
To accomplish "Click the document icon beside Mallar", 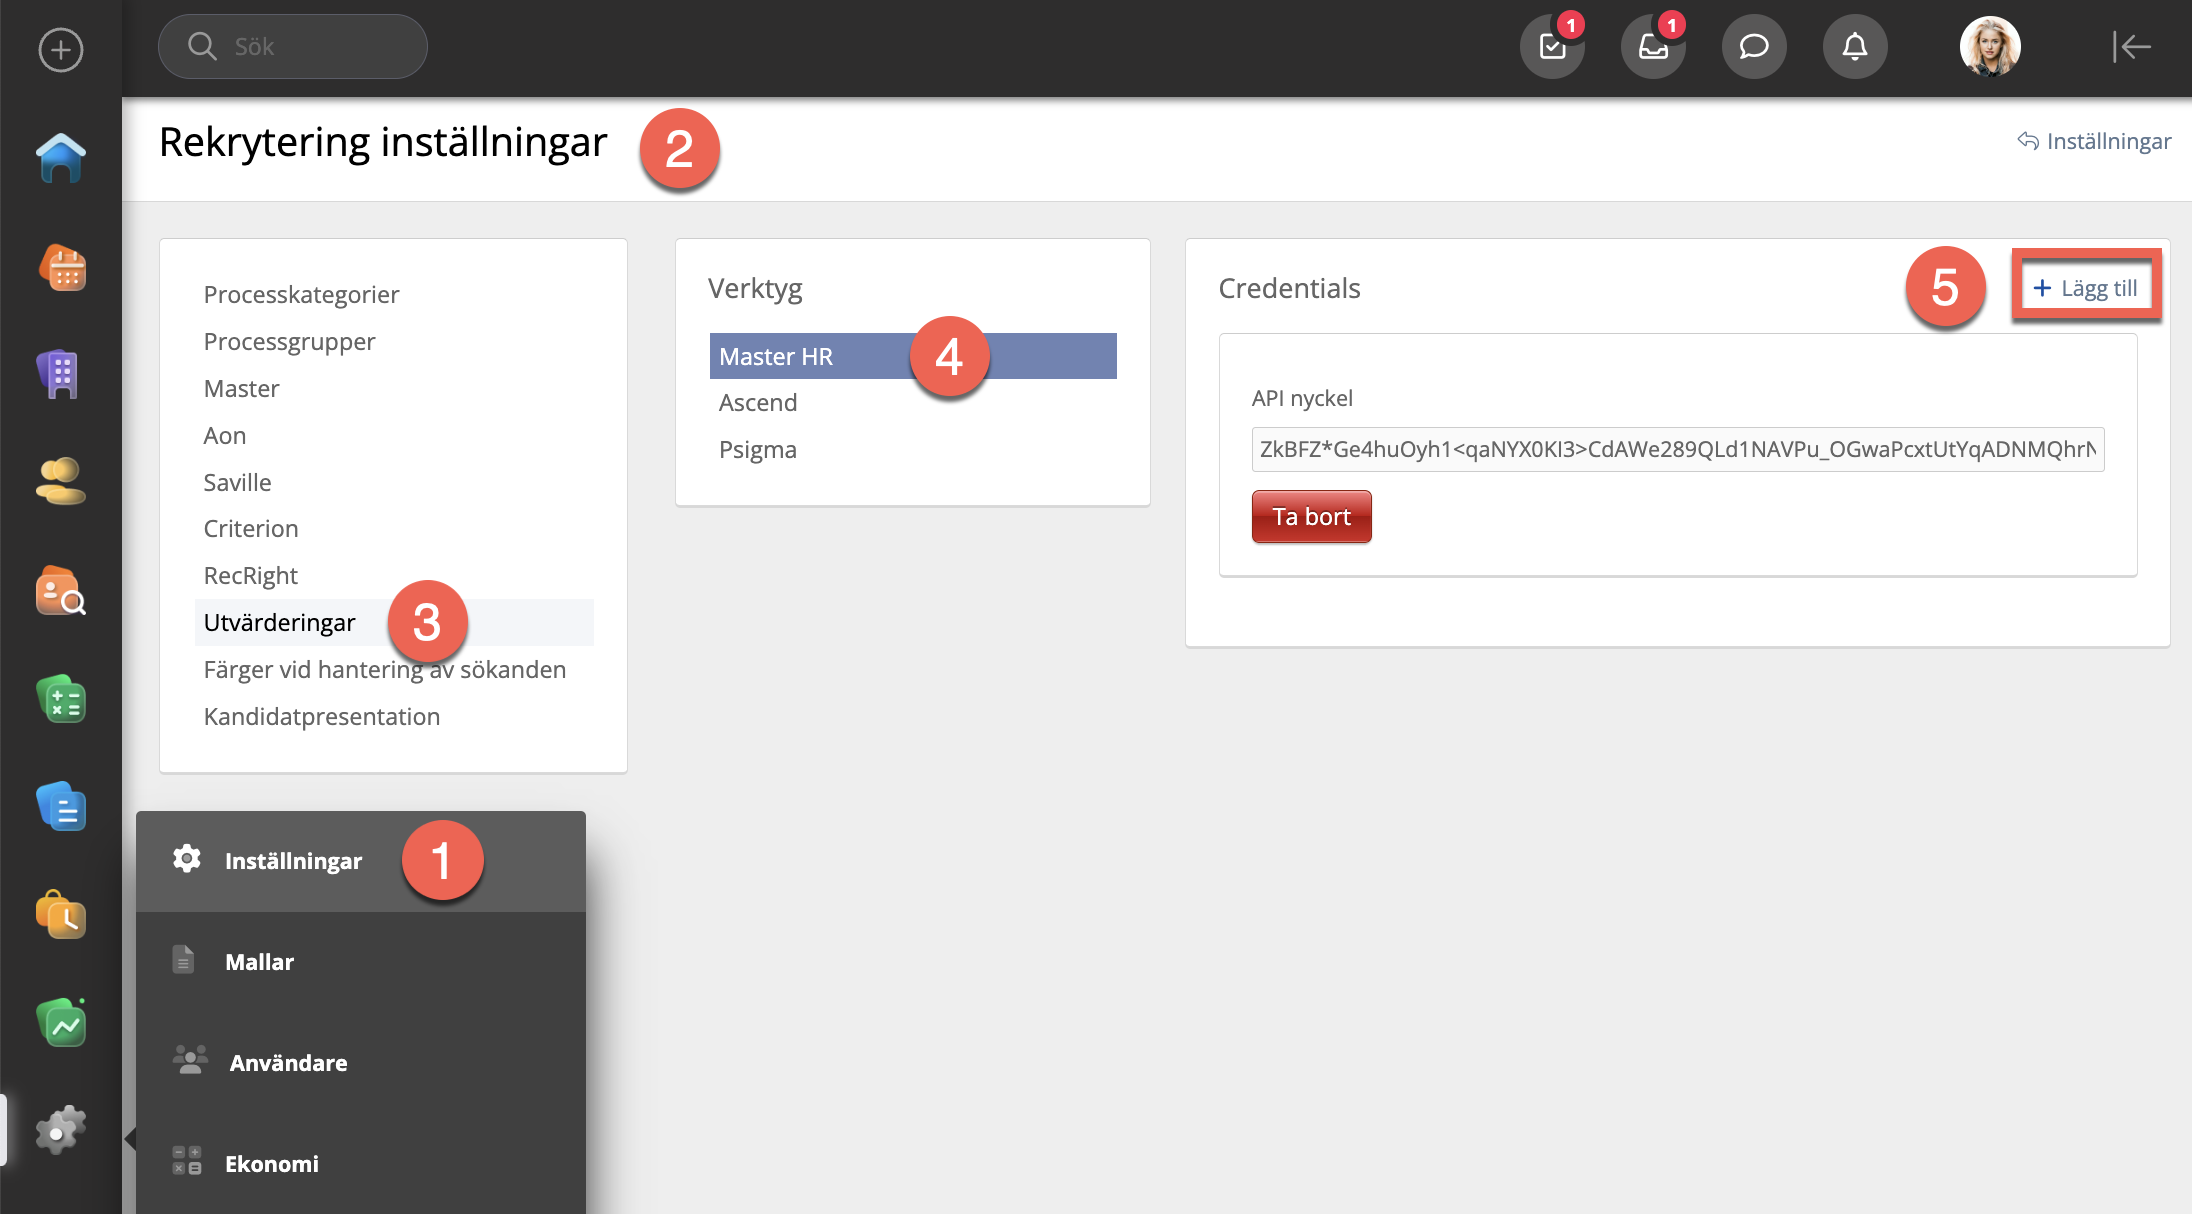I will pyautogui.click(x=183, y=959).
